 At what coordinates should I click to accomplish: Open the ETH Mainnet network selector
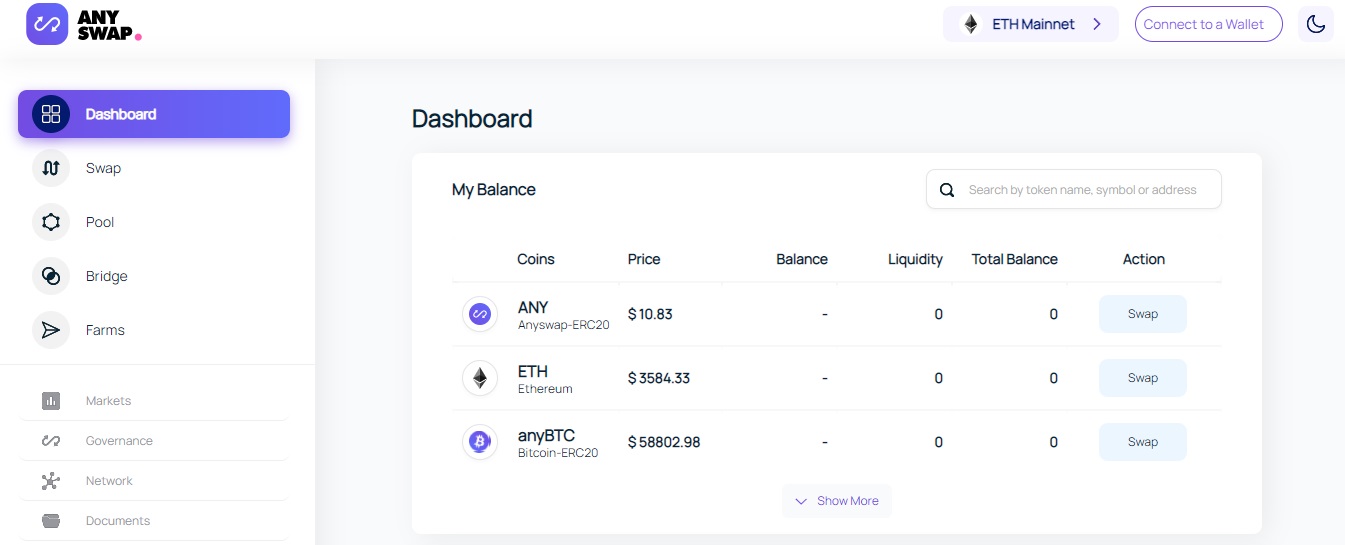(x=1031, y=24)
